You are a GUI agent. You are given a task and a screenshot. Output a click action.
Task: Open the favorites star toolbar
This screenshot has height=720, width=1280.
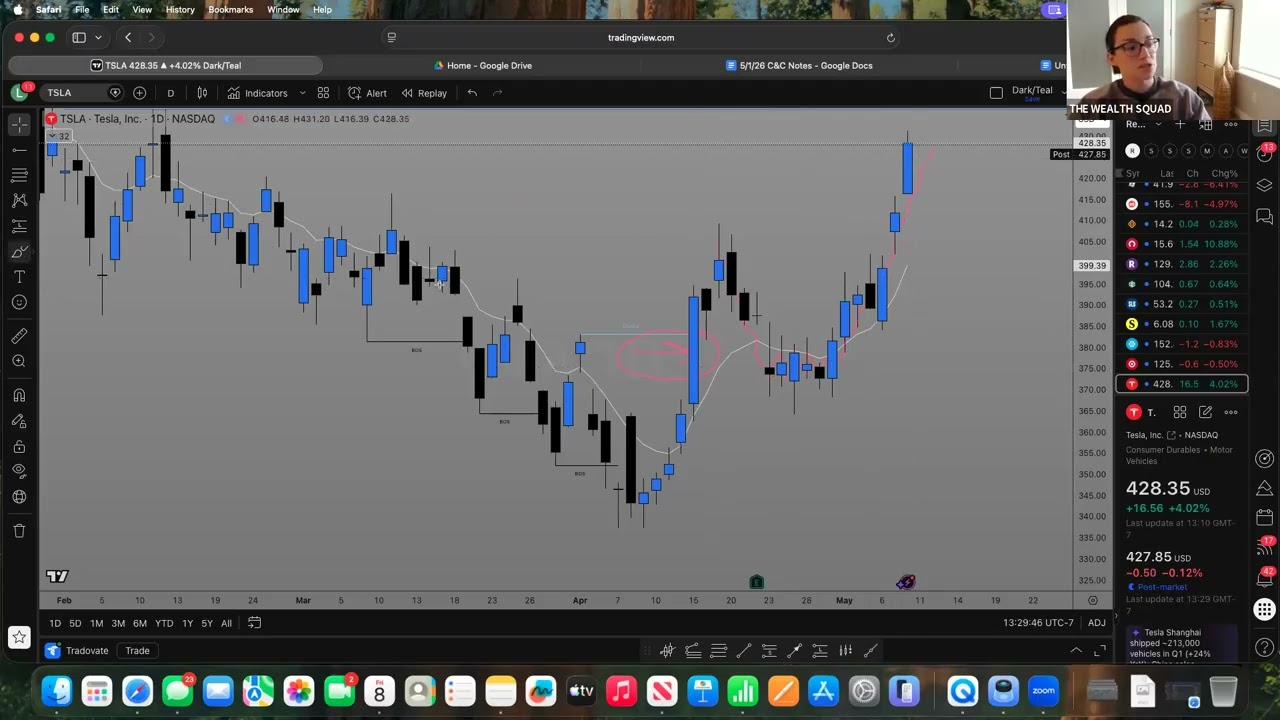pos(19,637)
